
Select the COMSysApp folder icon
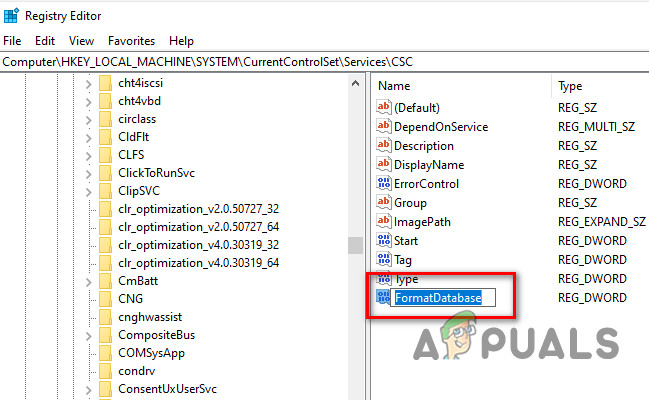105,353
